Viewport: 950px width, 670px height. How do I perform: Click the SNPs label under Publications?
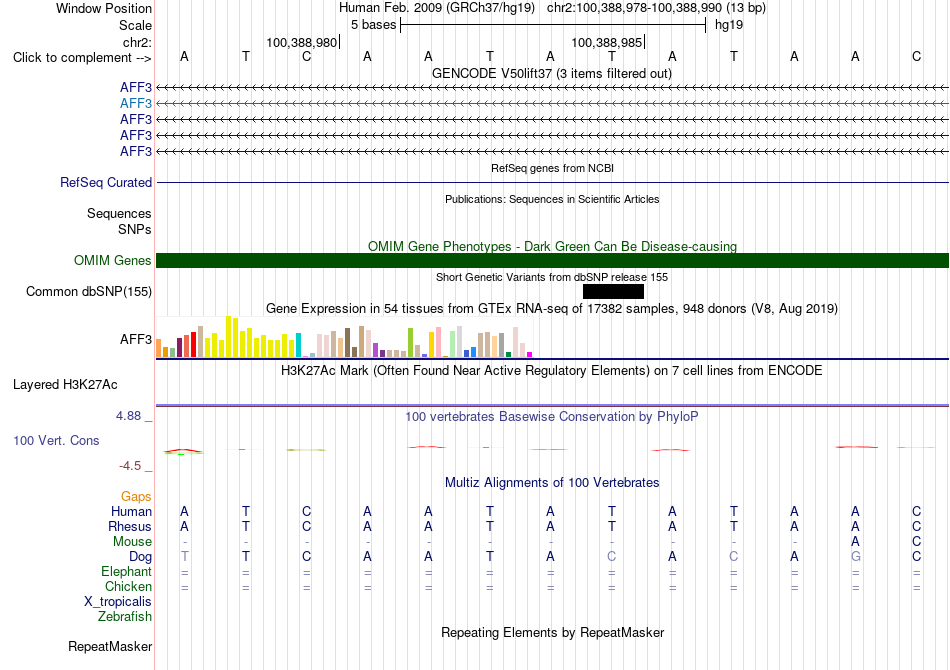click(x=135, y=230)
